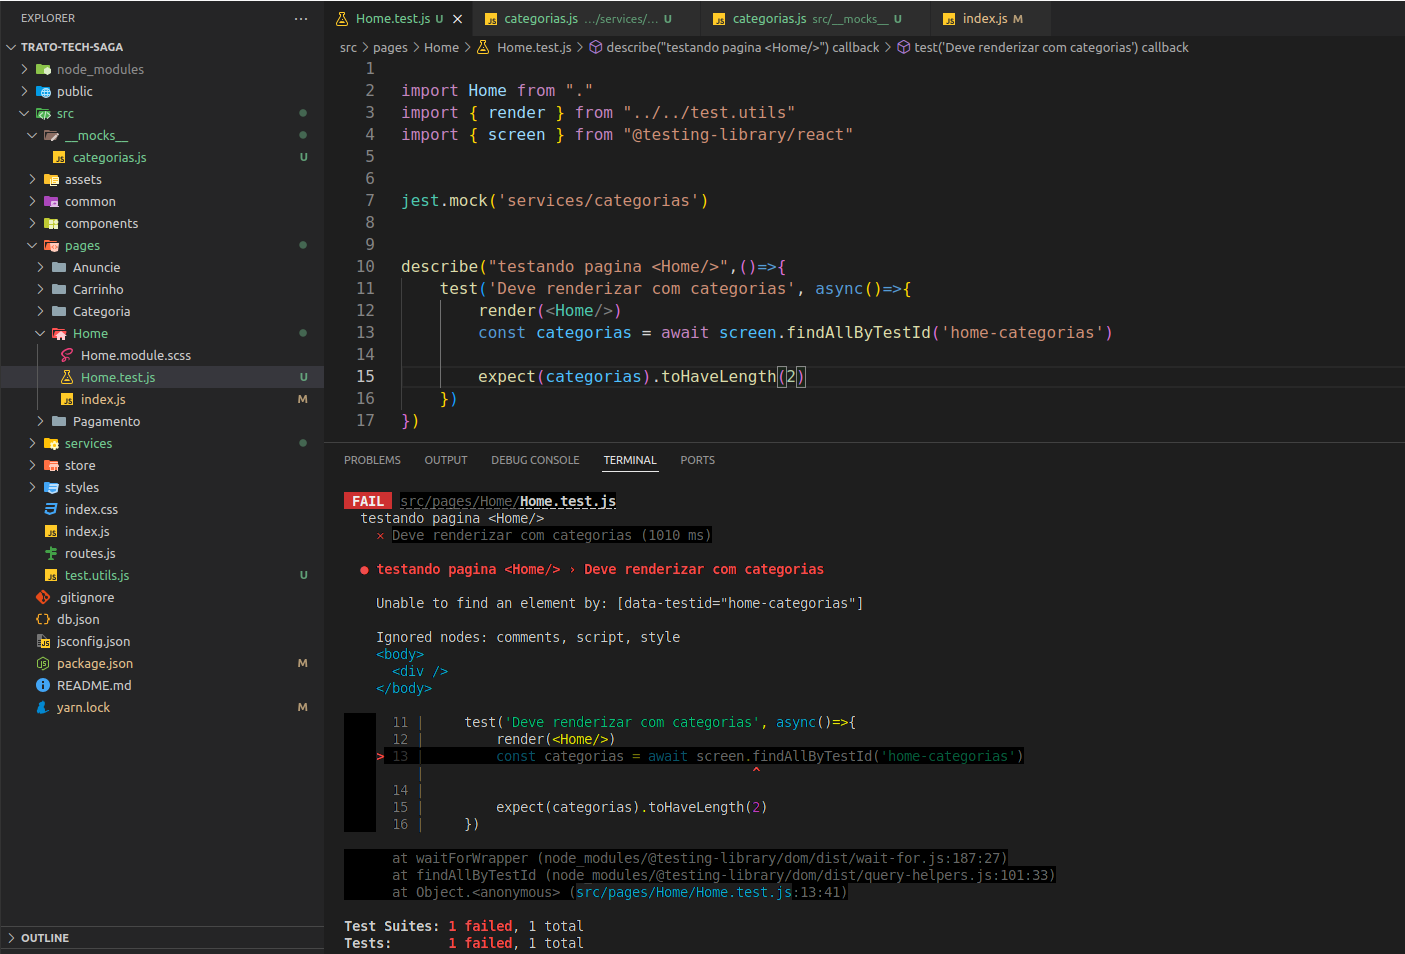Viewport: 1405px width, 954px height.
Task: Open the PROBLEMS panel tab
Action: [372, 460]
